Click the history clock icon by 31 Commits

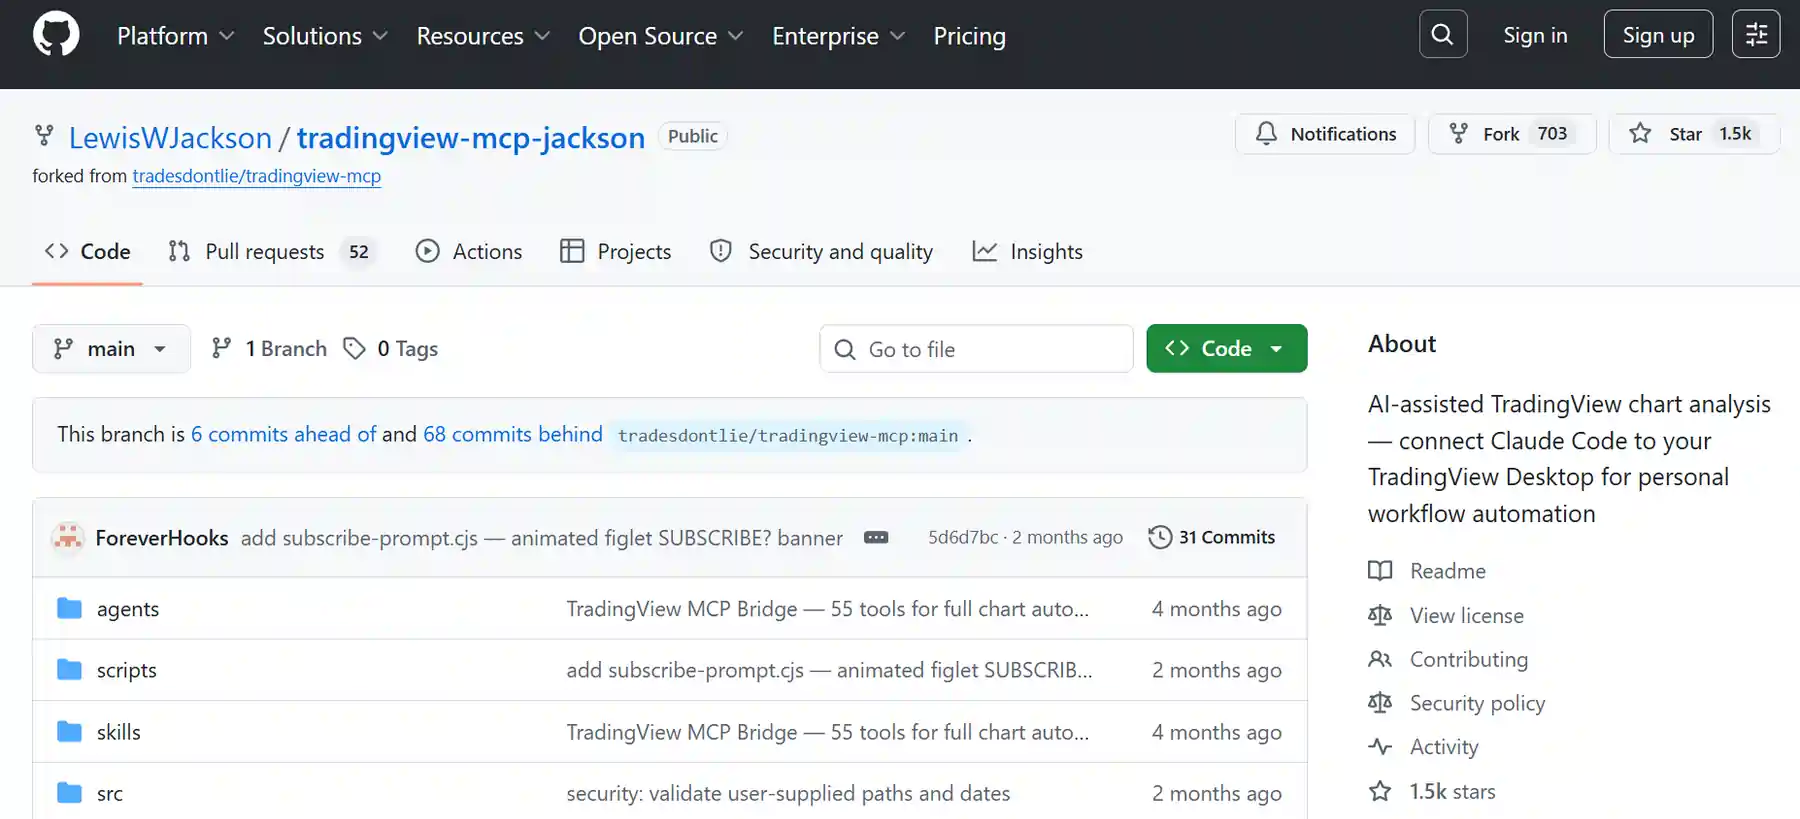click(1160, 537)
